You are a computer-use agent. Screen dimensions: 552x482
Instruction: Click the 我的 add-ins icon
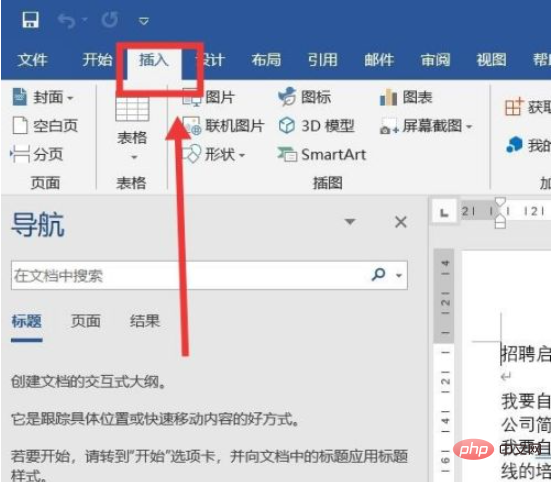[515, 145]
